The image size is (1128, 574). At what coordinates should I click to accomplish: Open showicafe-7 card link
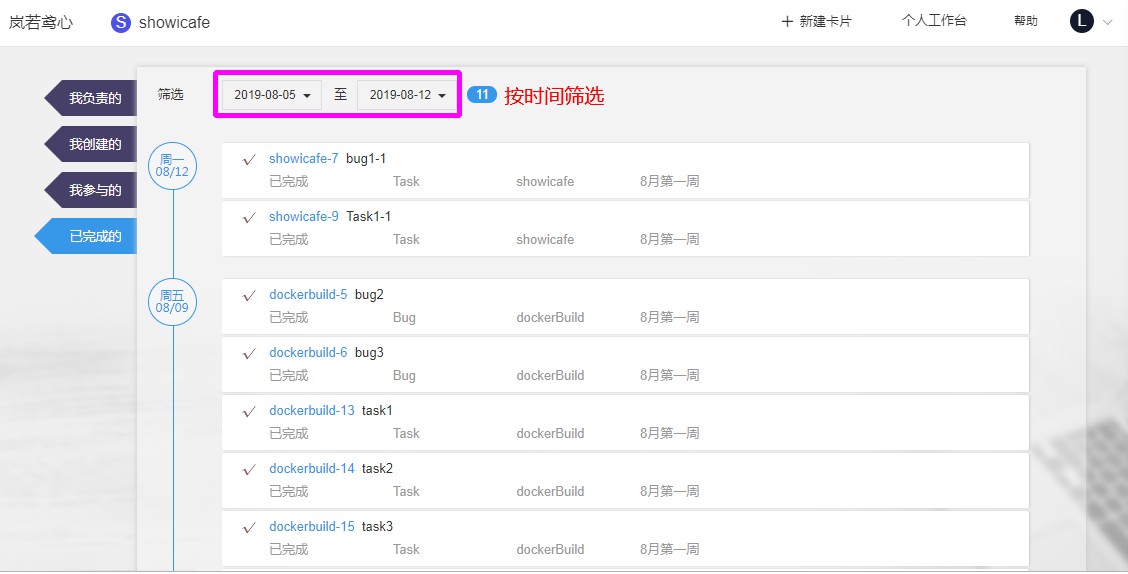pos(304,158)
